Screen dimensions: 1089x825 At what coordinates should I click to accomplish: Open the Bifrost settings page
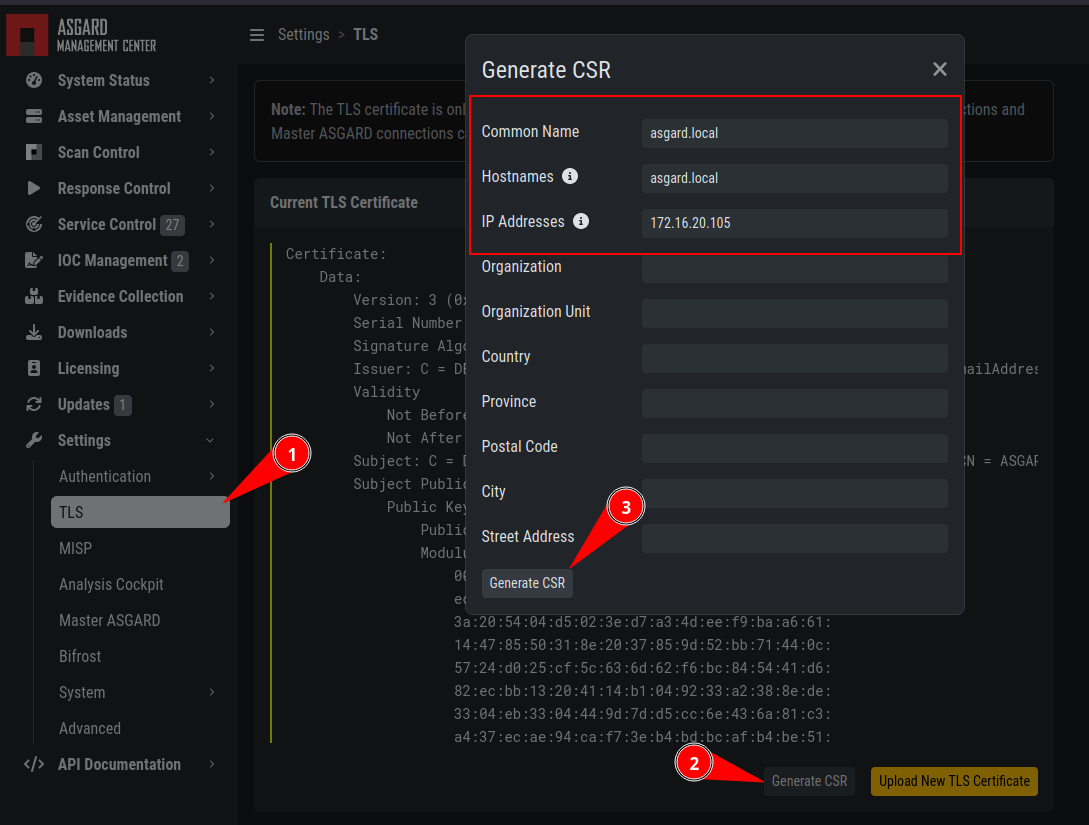pos(80,656)
